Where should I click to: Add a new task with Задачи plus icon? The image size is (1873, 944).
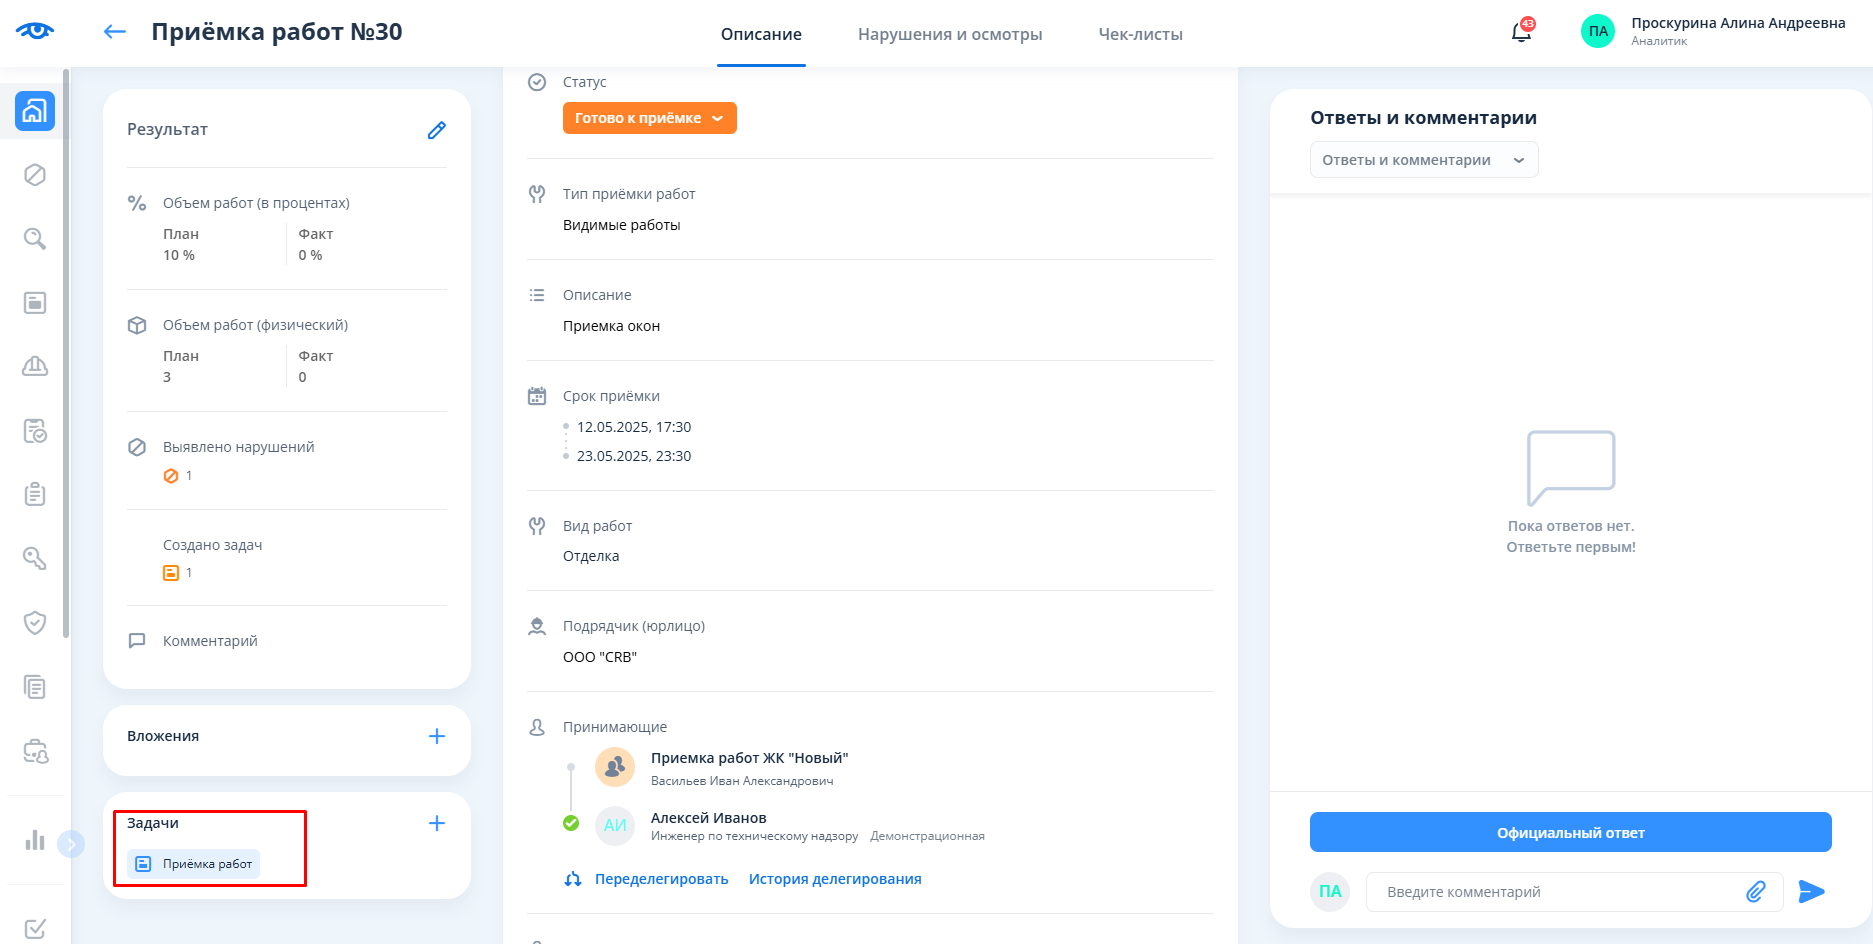[x=436, y=823]
